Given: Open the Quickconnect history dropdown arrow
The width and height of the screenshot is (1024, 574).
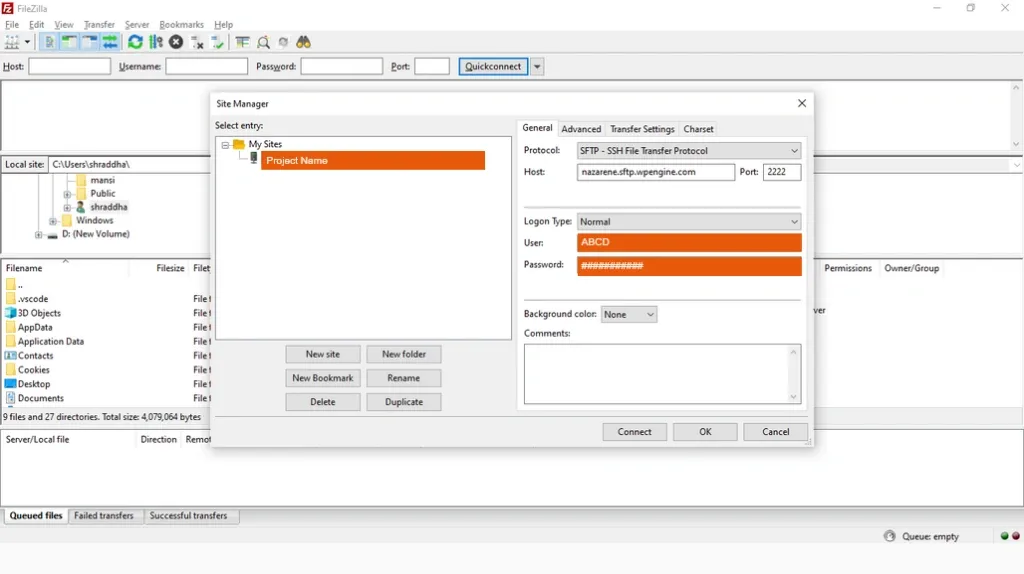Looking at the screenshot, I should click(x=537, y=67).
